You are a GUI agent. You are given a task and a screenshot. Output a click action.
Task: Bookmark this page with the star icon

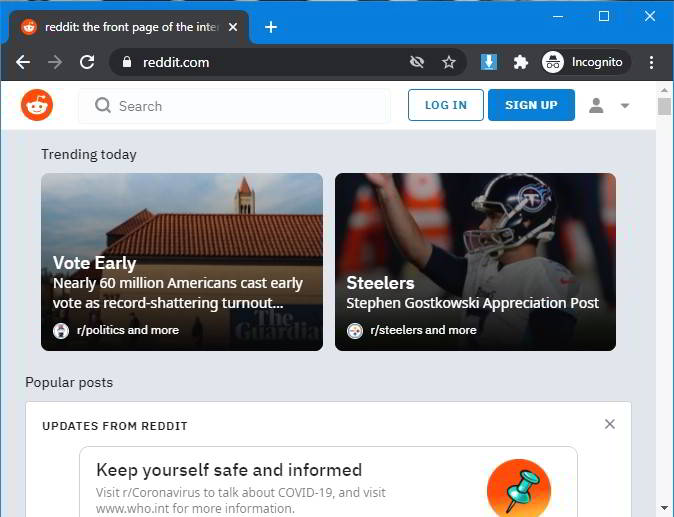449,62
